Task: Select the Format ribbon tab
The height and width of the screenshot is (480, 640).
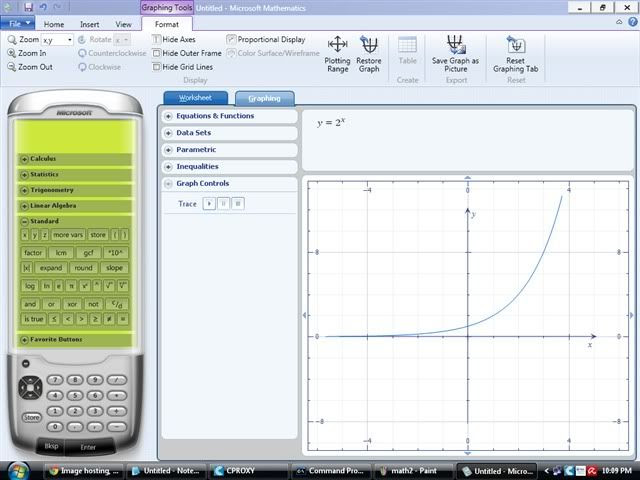Action: 167,24
